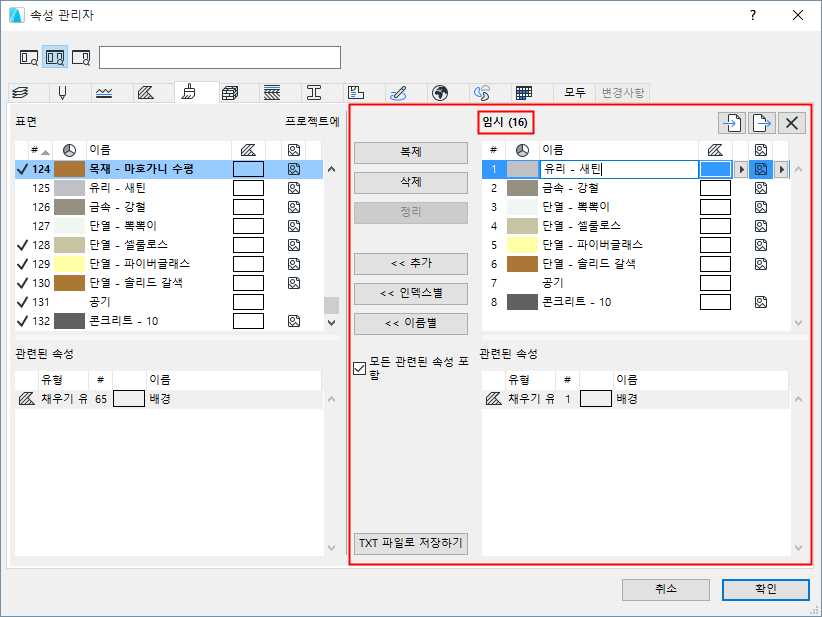Click the search input field
This screenshot has height=617, width=822.
(x=220, y=57)
